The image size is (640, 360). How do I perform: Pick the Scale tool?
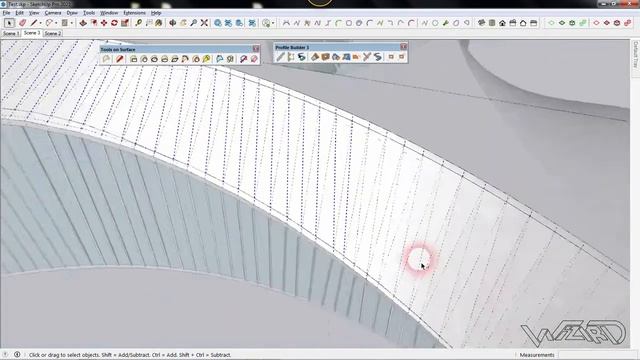[x=125, y=23]
